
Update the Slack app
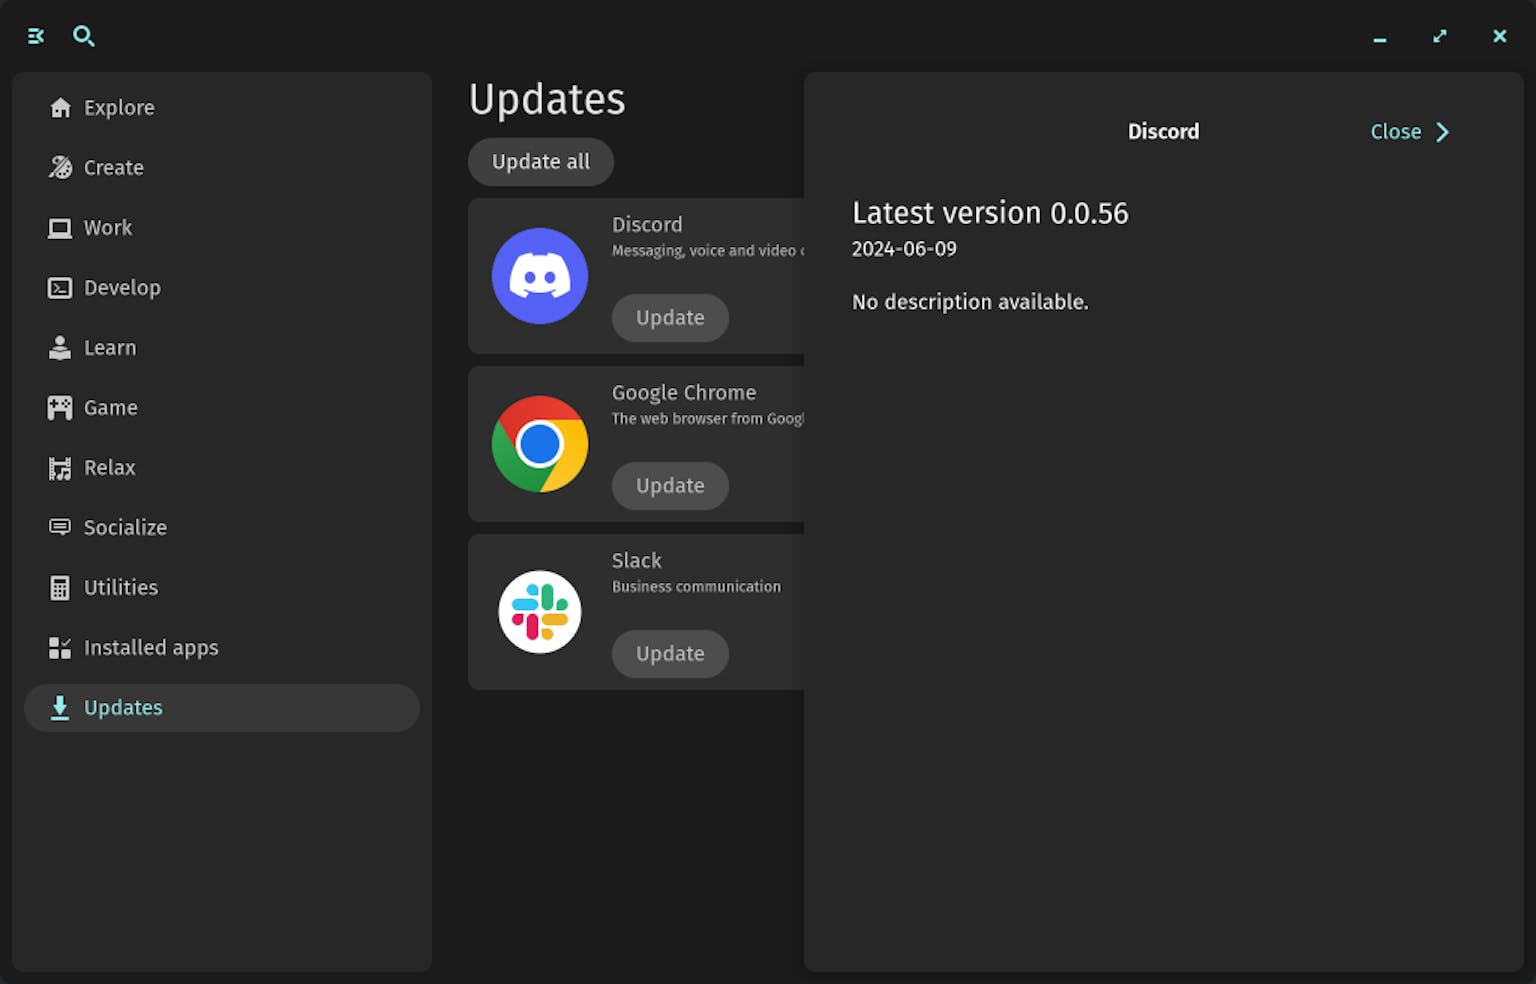pyautogui.click(x=670, y=653)
